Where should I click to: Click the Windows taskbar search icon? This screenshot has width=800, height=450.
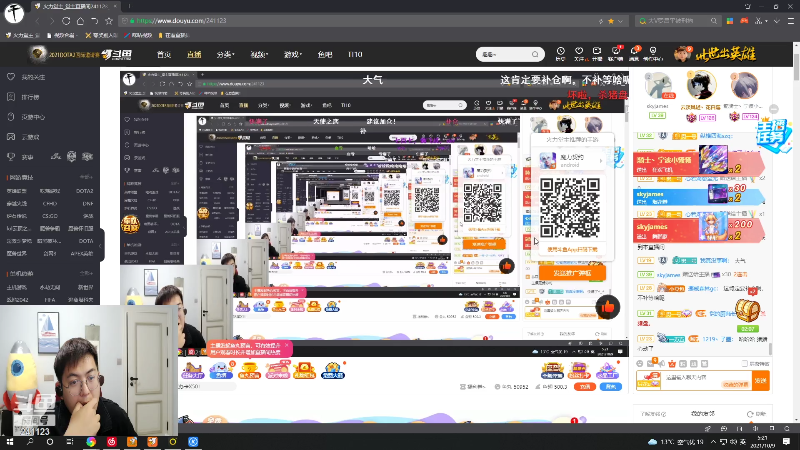pos(30,442)
